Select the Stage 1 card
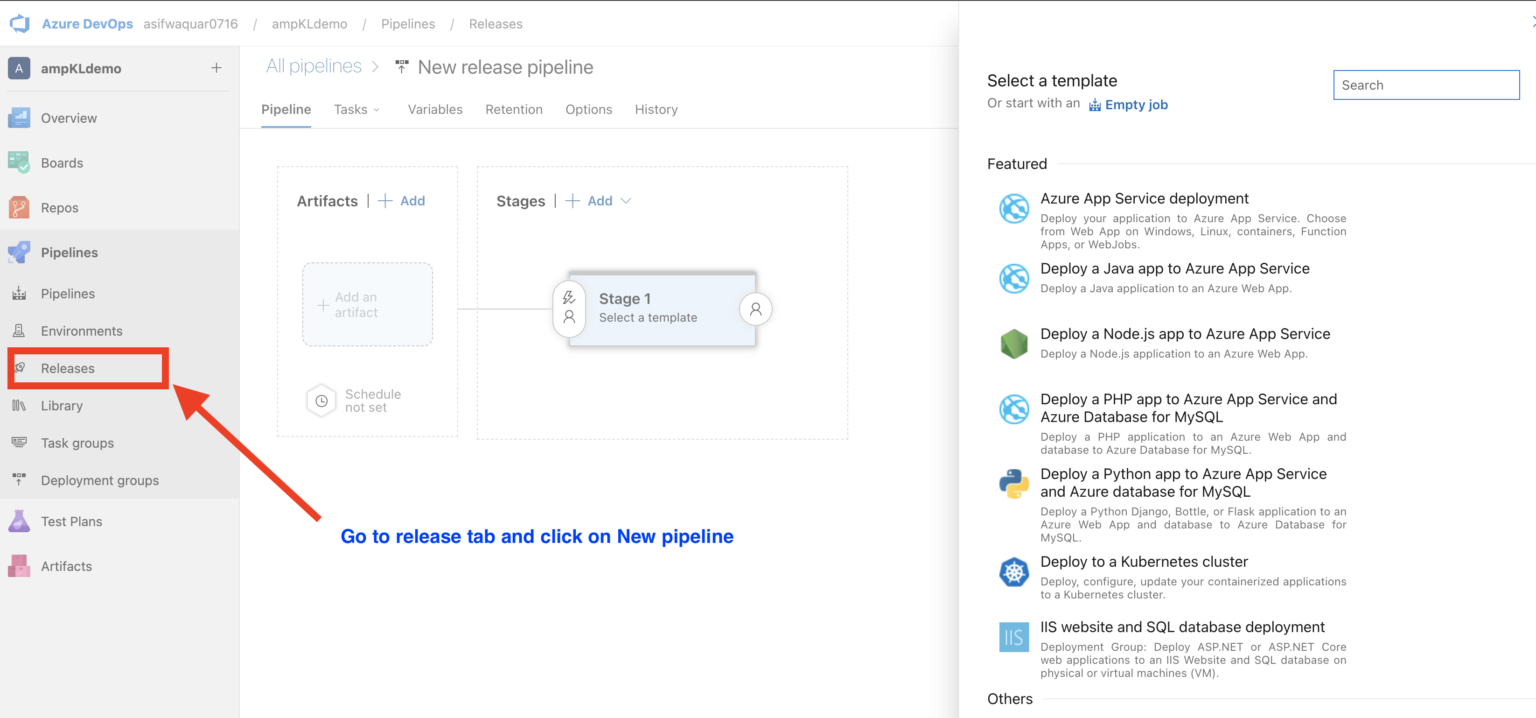1536x718 pixels. coord(662,309)
